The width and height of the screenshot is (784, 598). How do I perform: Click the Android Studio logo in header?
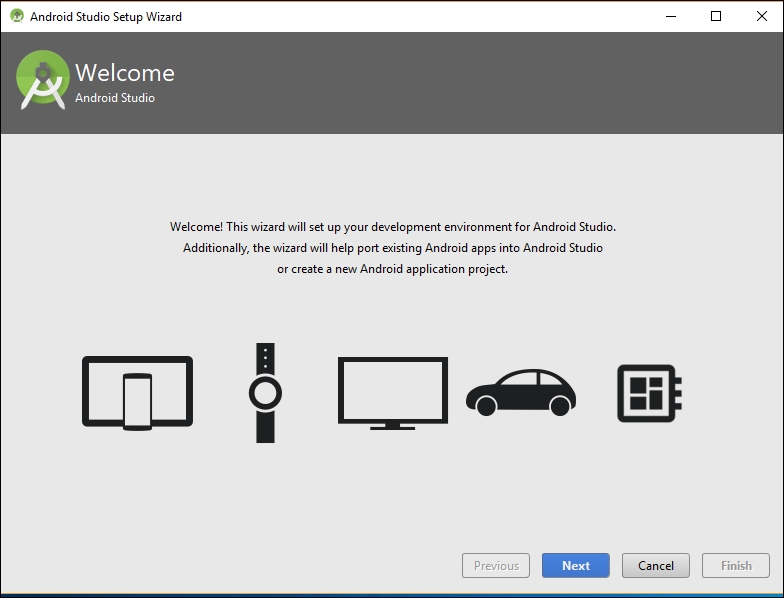click(x=42, y=80)
